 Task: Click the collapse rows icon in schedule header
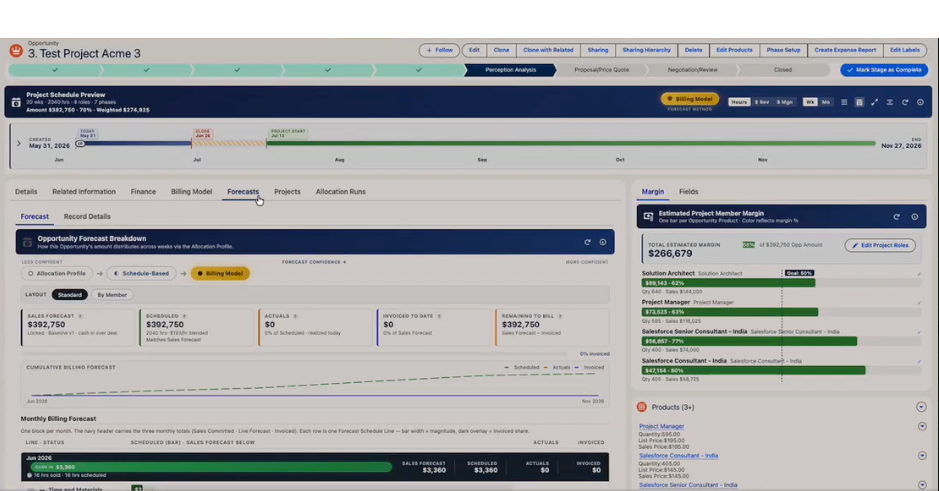tap(889, 102)
